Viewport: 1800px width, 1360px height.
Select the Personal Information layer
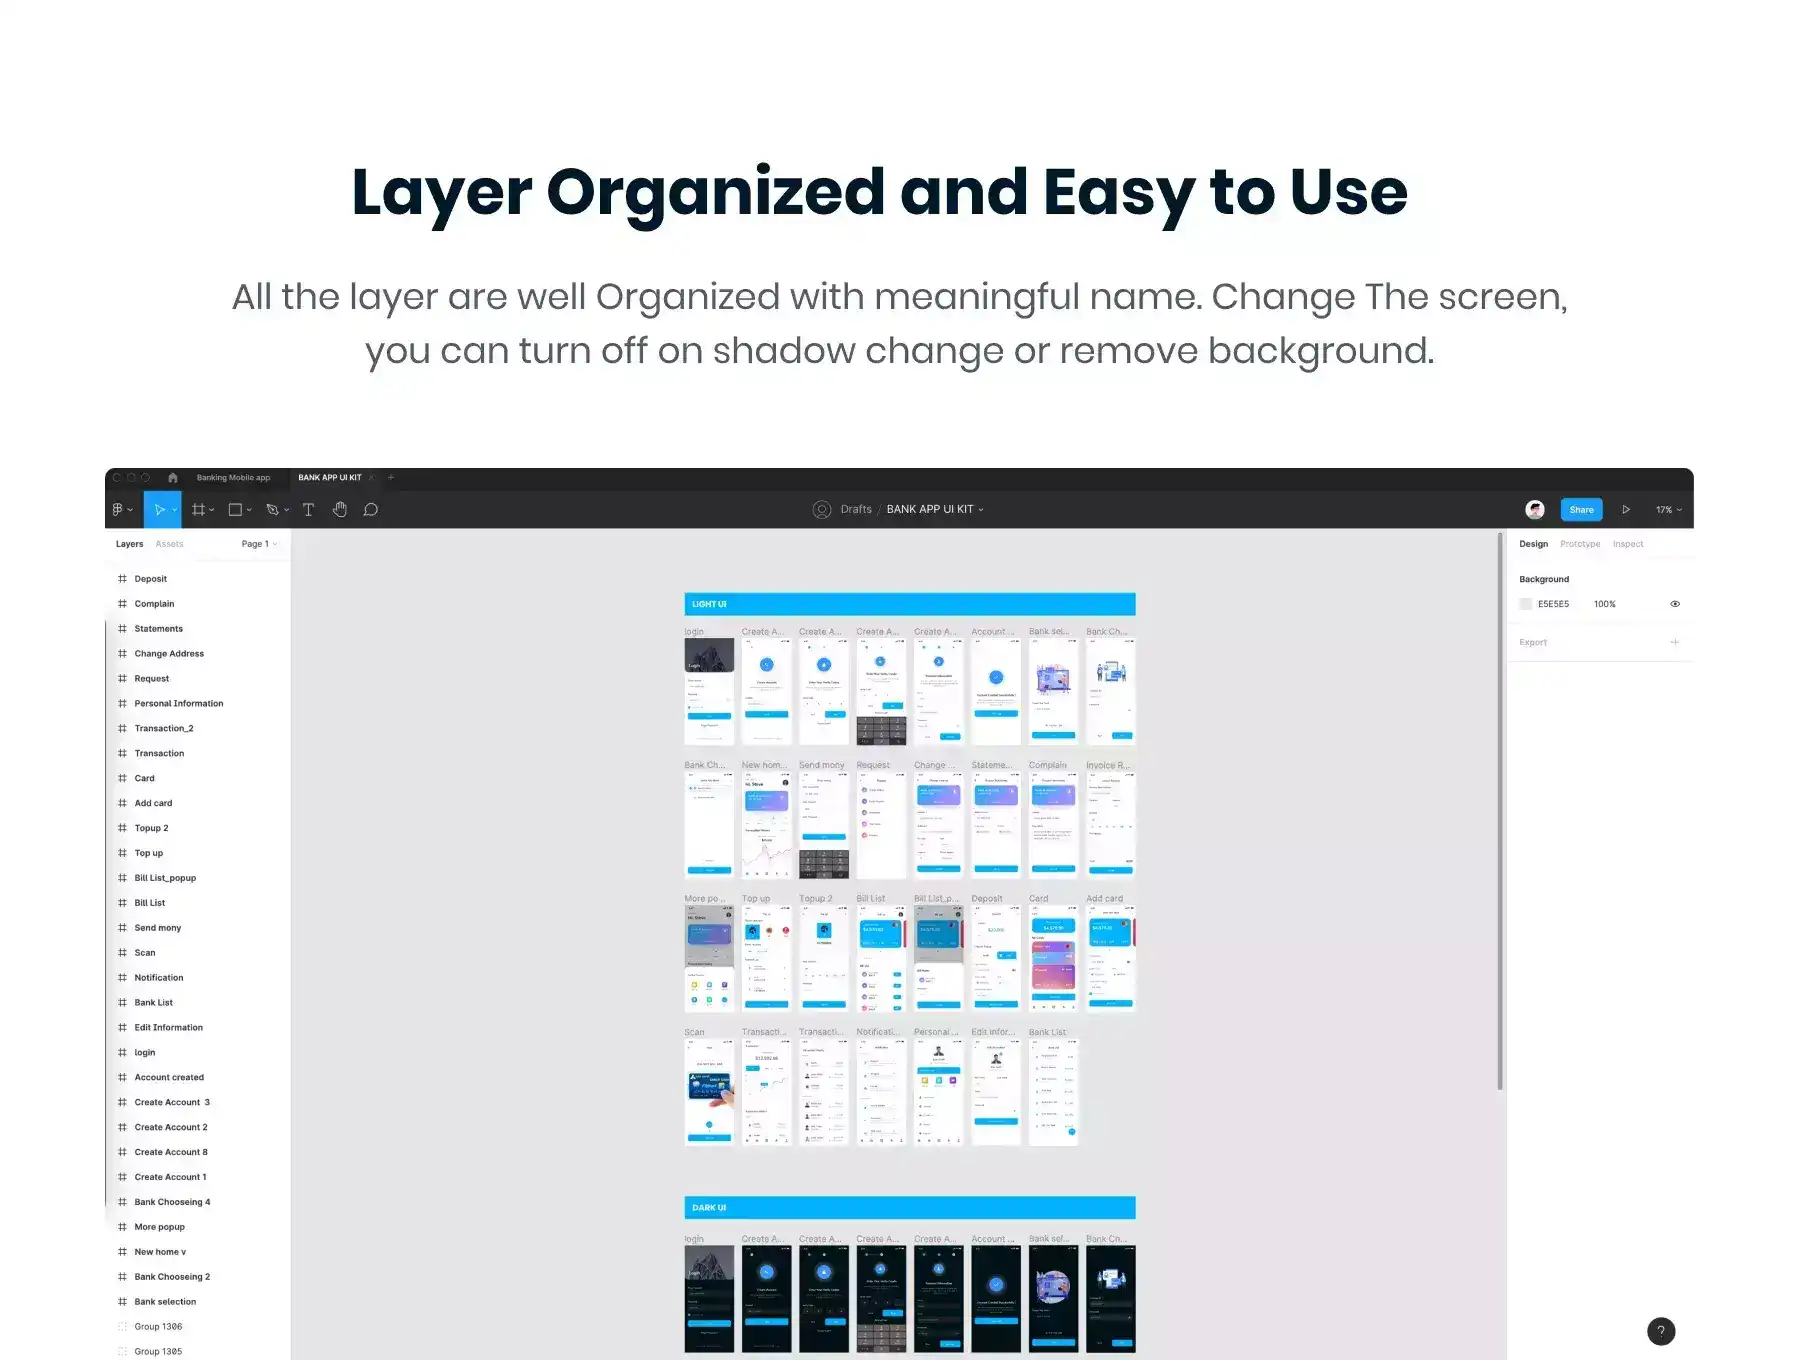(179, 704)
